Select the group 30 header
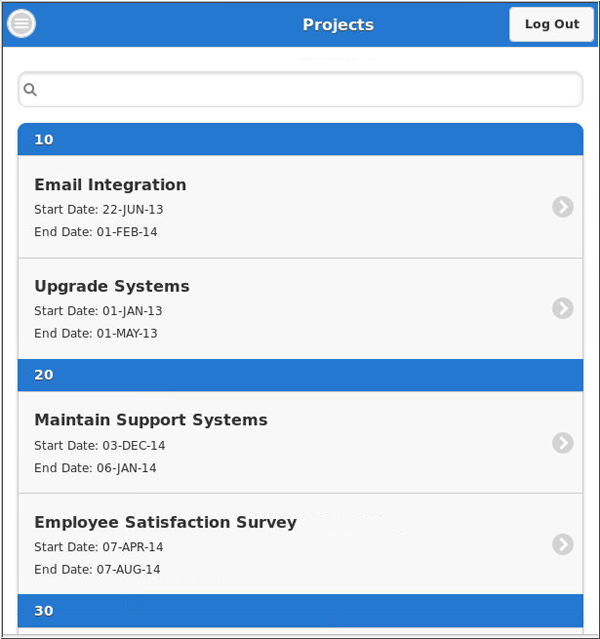This screenshot has width=600, height=639. tap(300, 611)
